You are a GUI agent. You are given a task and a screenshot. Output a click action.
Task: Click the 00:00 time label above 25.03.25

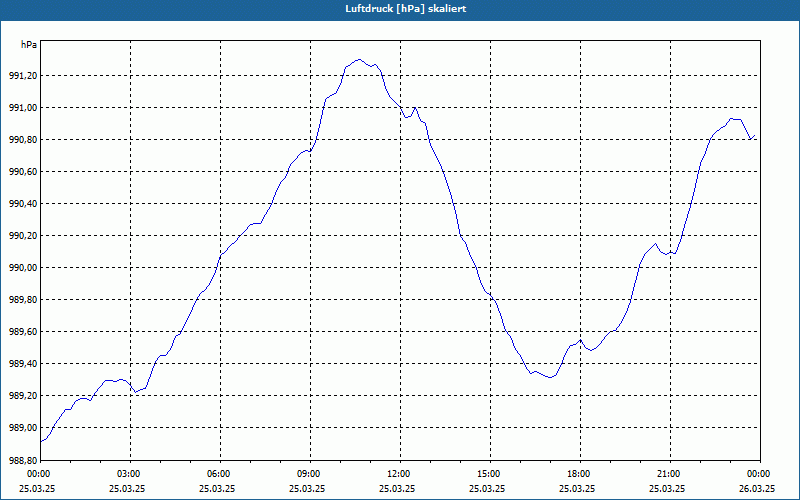pyautogui.click(x=39, y=474)
